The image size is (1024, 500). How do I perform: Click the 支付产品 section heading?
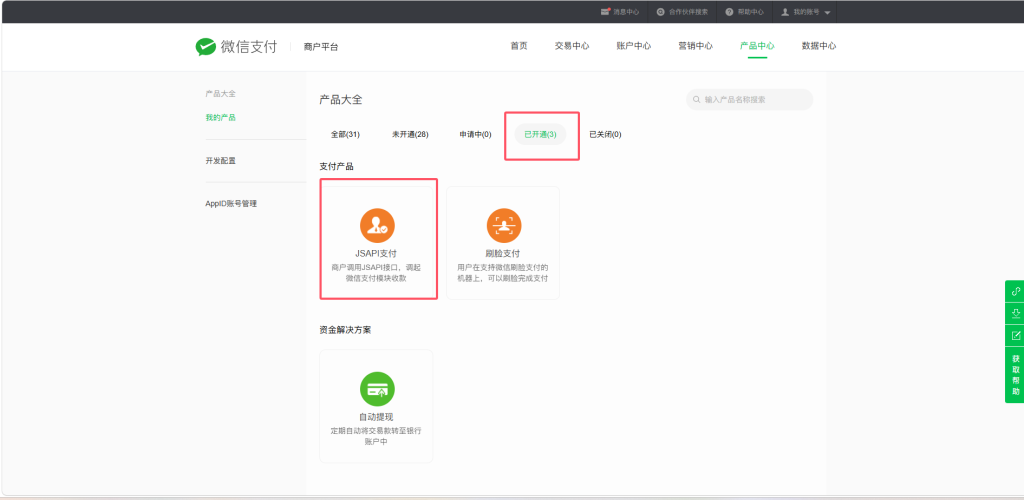pos(336,167)
